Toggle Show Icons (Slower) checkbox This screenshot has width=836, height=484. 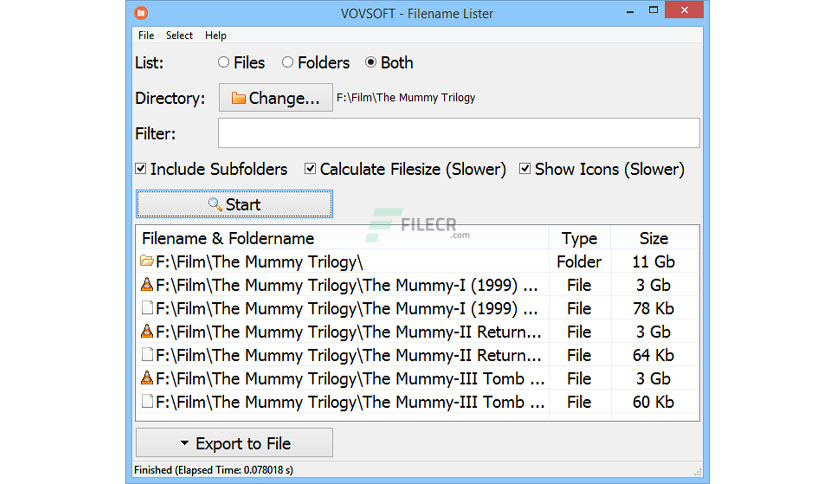click(x=525, y=169)
